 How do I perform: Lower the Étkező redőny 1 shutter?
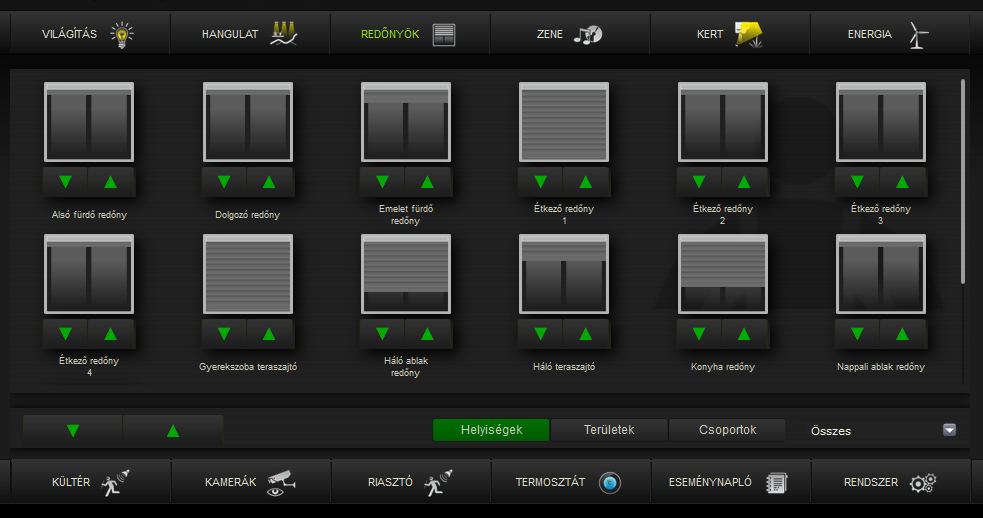click(x=540, y=182)
